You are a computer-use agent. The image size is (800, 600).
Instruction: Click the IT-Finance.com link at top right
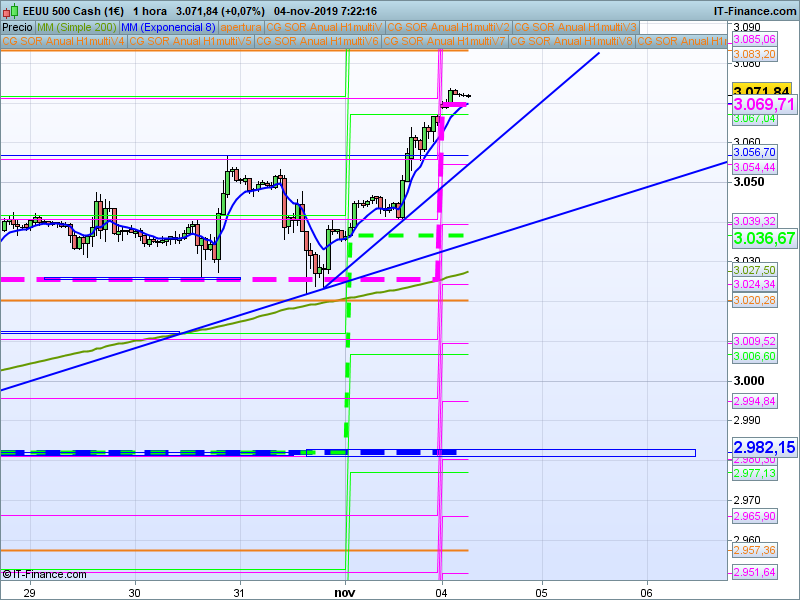[x=755, y=11]
